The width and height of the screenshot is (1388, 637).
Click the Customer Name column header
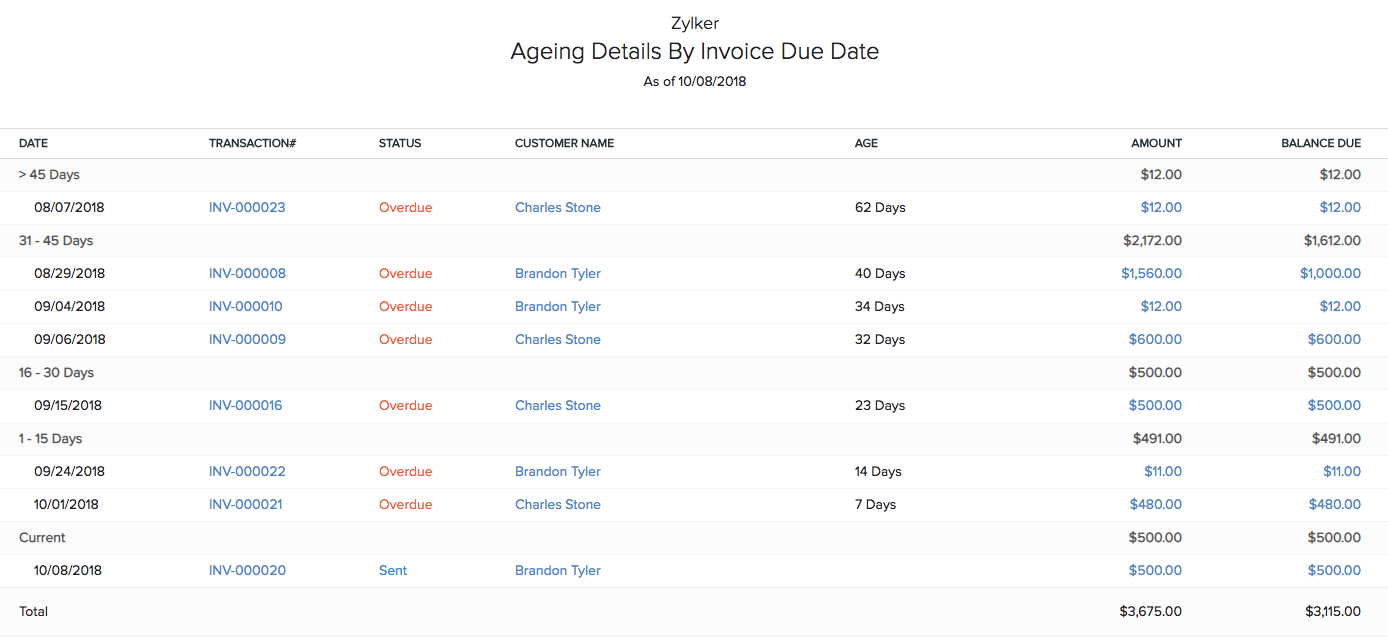(x=564, y=144)
